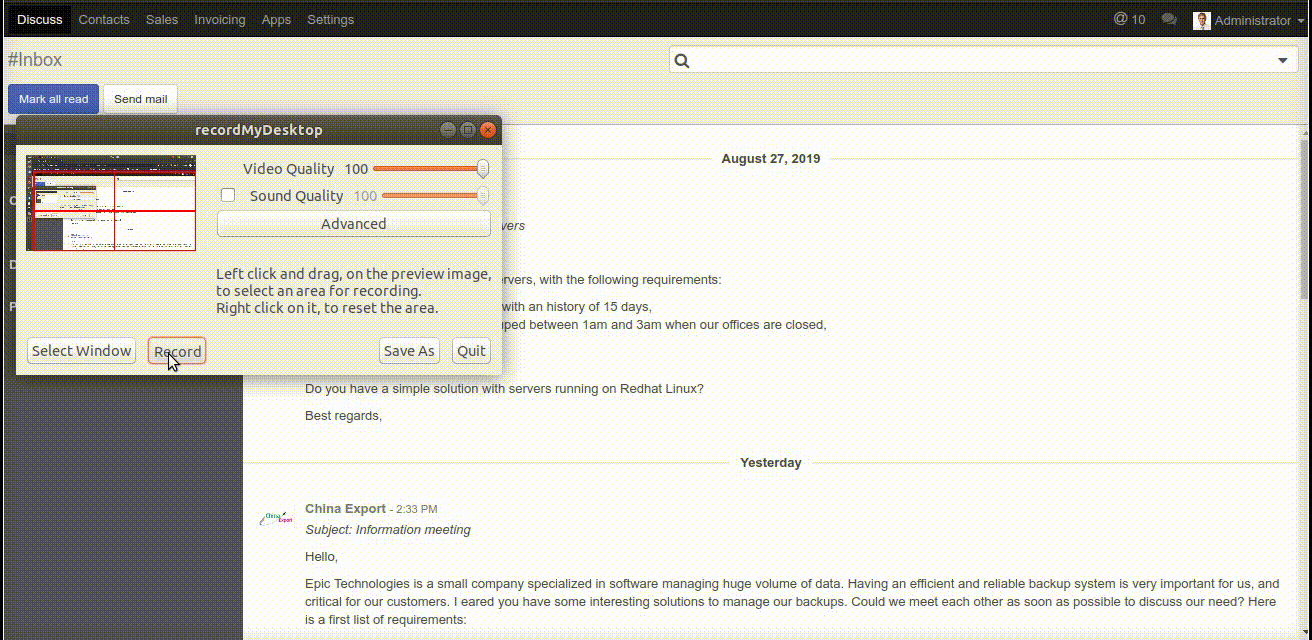Screen dimensions: 1312x640
Task: Click the Redhat Linux question sentence
Action: point(504,389)
